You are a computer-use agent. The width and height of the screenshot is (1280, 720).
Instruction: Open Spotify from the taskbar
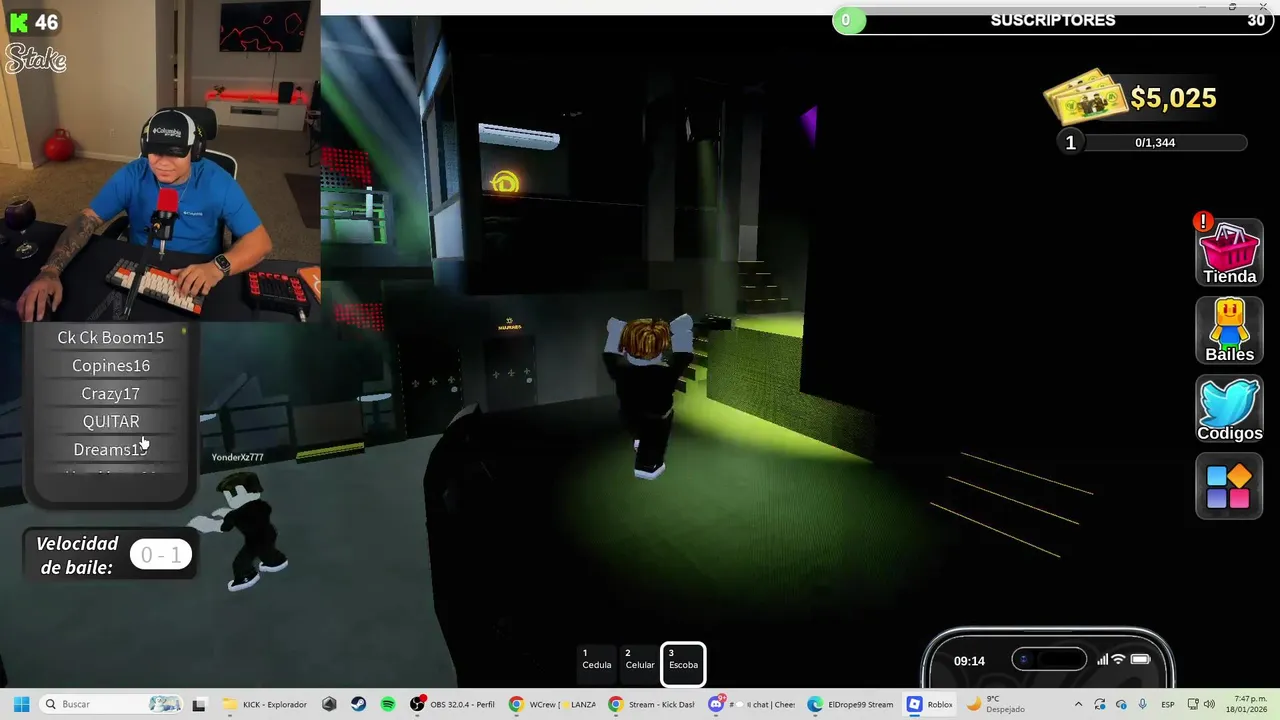click(x=388, y=704)
